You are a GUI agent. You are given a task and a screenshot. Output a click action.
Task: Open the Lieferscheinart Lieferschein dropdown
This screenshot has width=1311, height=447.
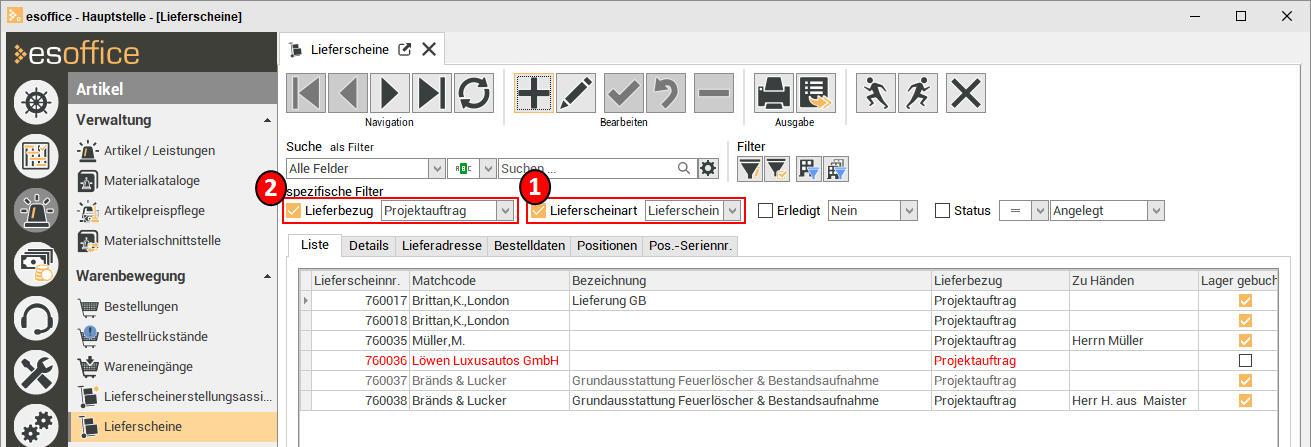(733, 211)
